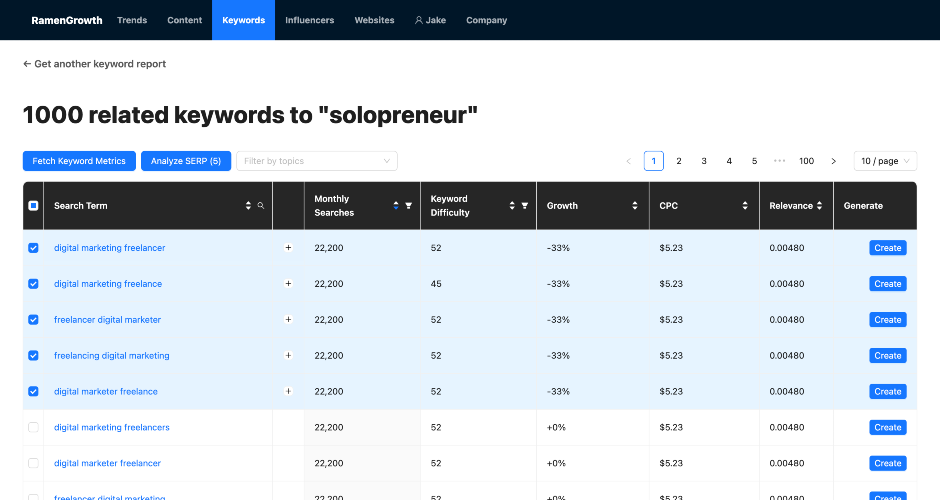Jump to page 100 in pagination
The height and width of the screenshot is (500, 940).
click(x=806, y=161)
